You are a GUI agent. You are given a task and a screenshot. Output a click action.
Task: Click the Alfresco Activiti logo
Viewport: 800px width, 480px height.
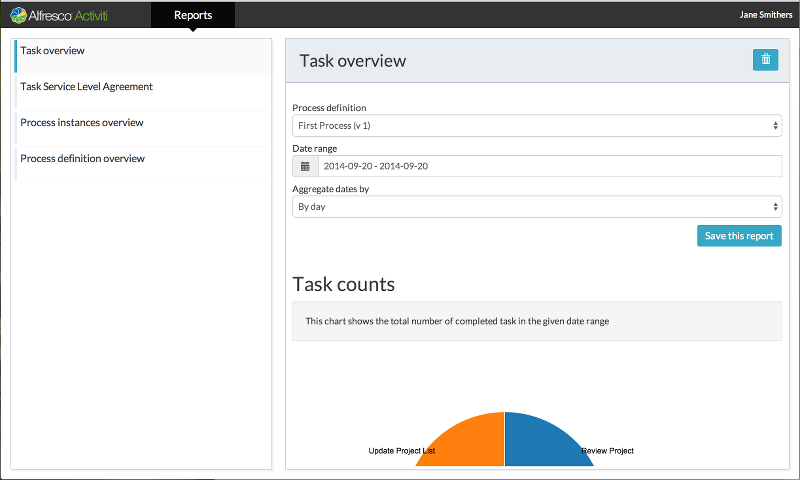pos(59,15)
